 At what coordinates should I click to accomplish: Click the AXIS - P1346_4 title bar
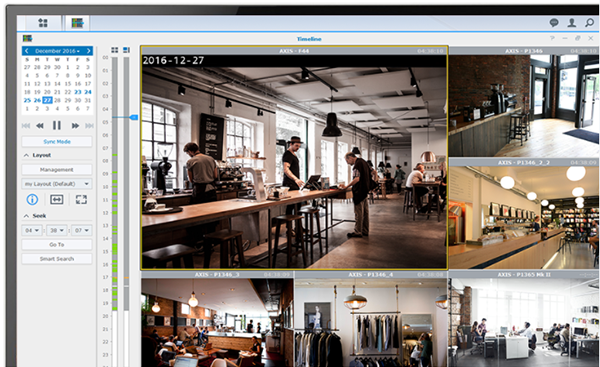(x=371, y=274)
